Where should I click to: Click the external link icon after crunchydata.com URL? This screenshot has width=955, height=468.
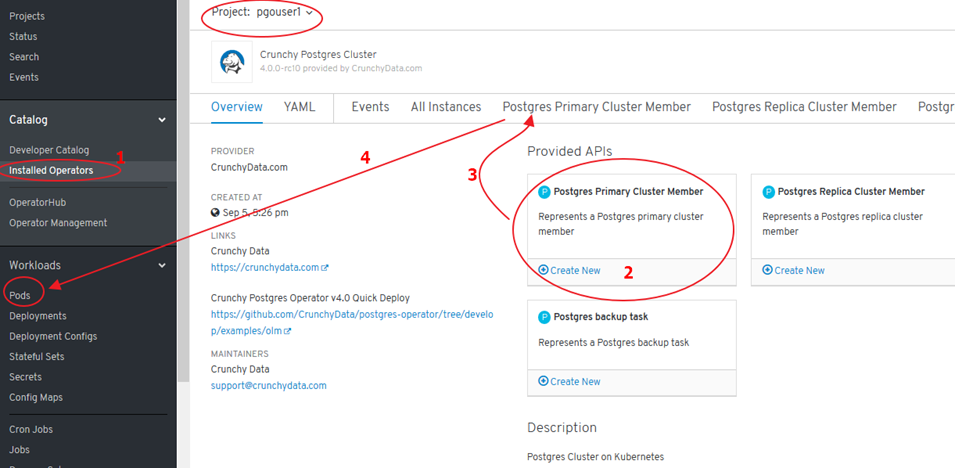325,268
